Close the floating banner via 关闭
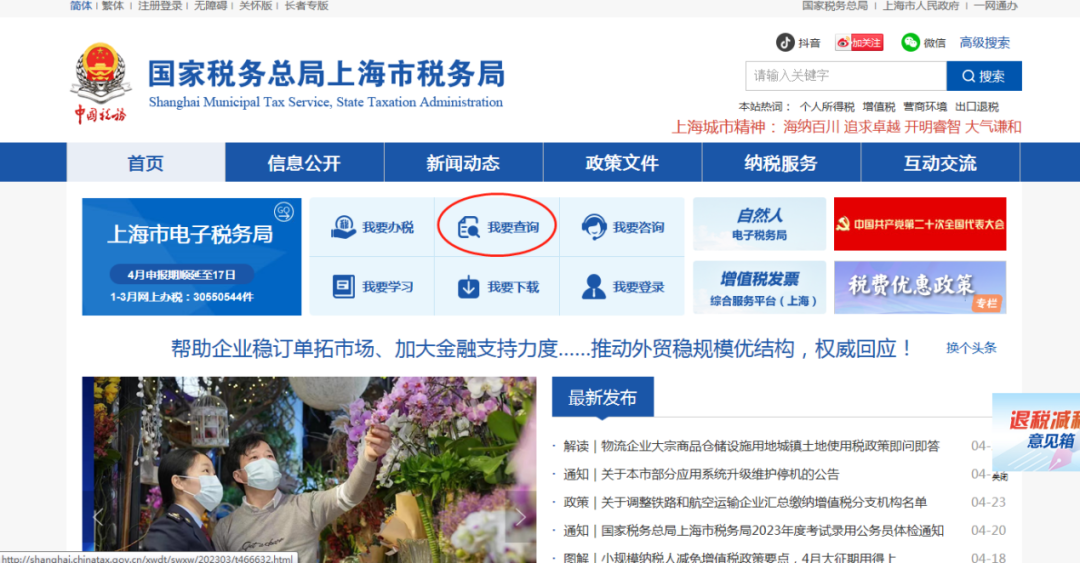Viewport: 1080px width, 563px height. [x=1000, y=477]
